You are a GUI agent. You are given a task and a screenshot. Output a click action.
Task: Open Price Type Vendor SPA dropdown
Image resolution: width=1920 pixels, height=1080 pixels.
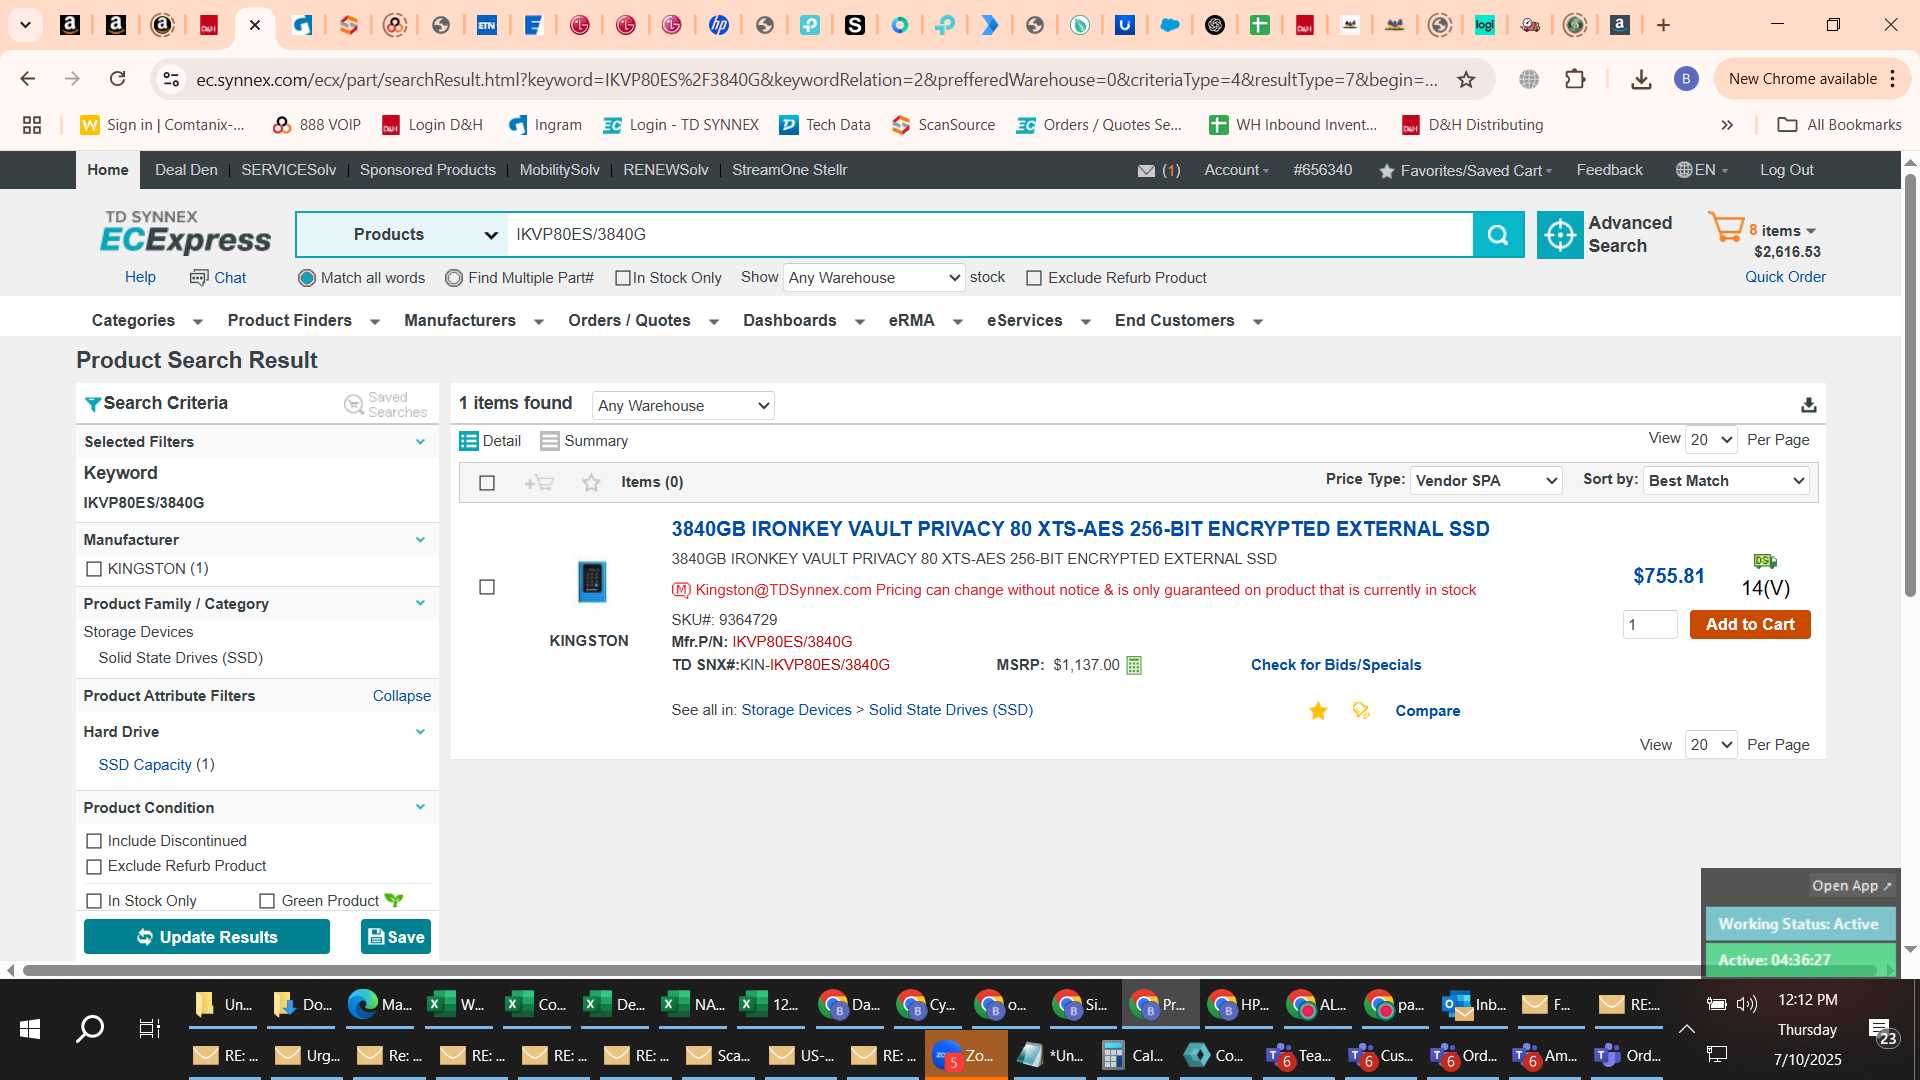pos(1486,481)
